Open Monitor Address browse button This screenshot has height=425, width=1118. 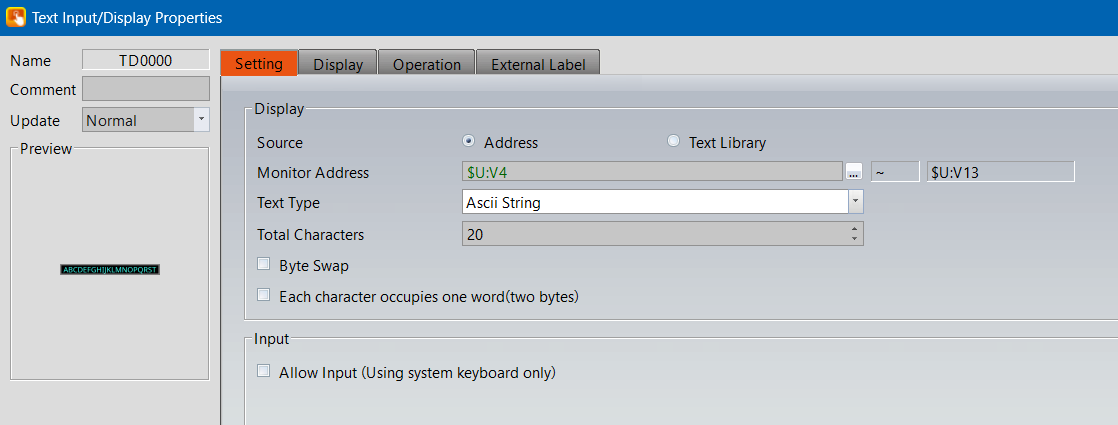[x=853, y=172]
